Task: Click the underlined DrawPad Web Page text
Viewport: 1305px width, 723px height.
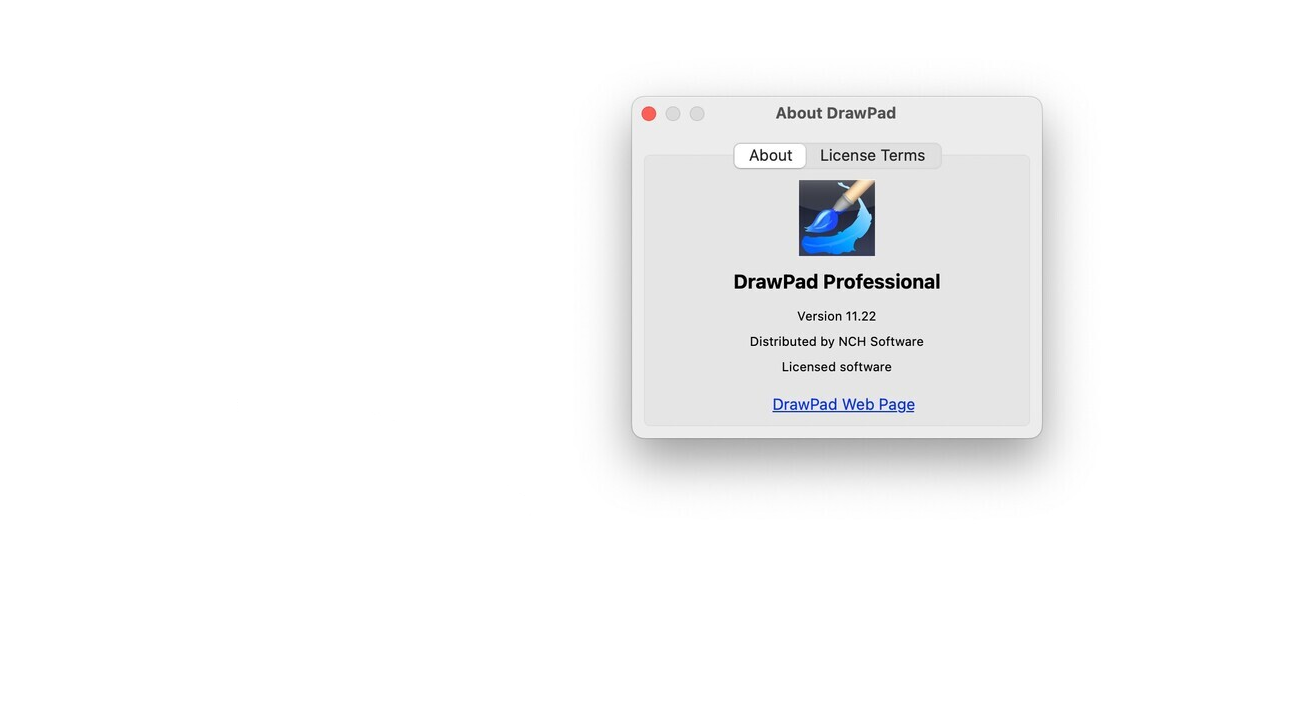Action: pyautogui.click(x=843, y=404)
